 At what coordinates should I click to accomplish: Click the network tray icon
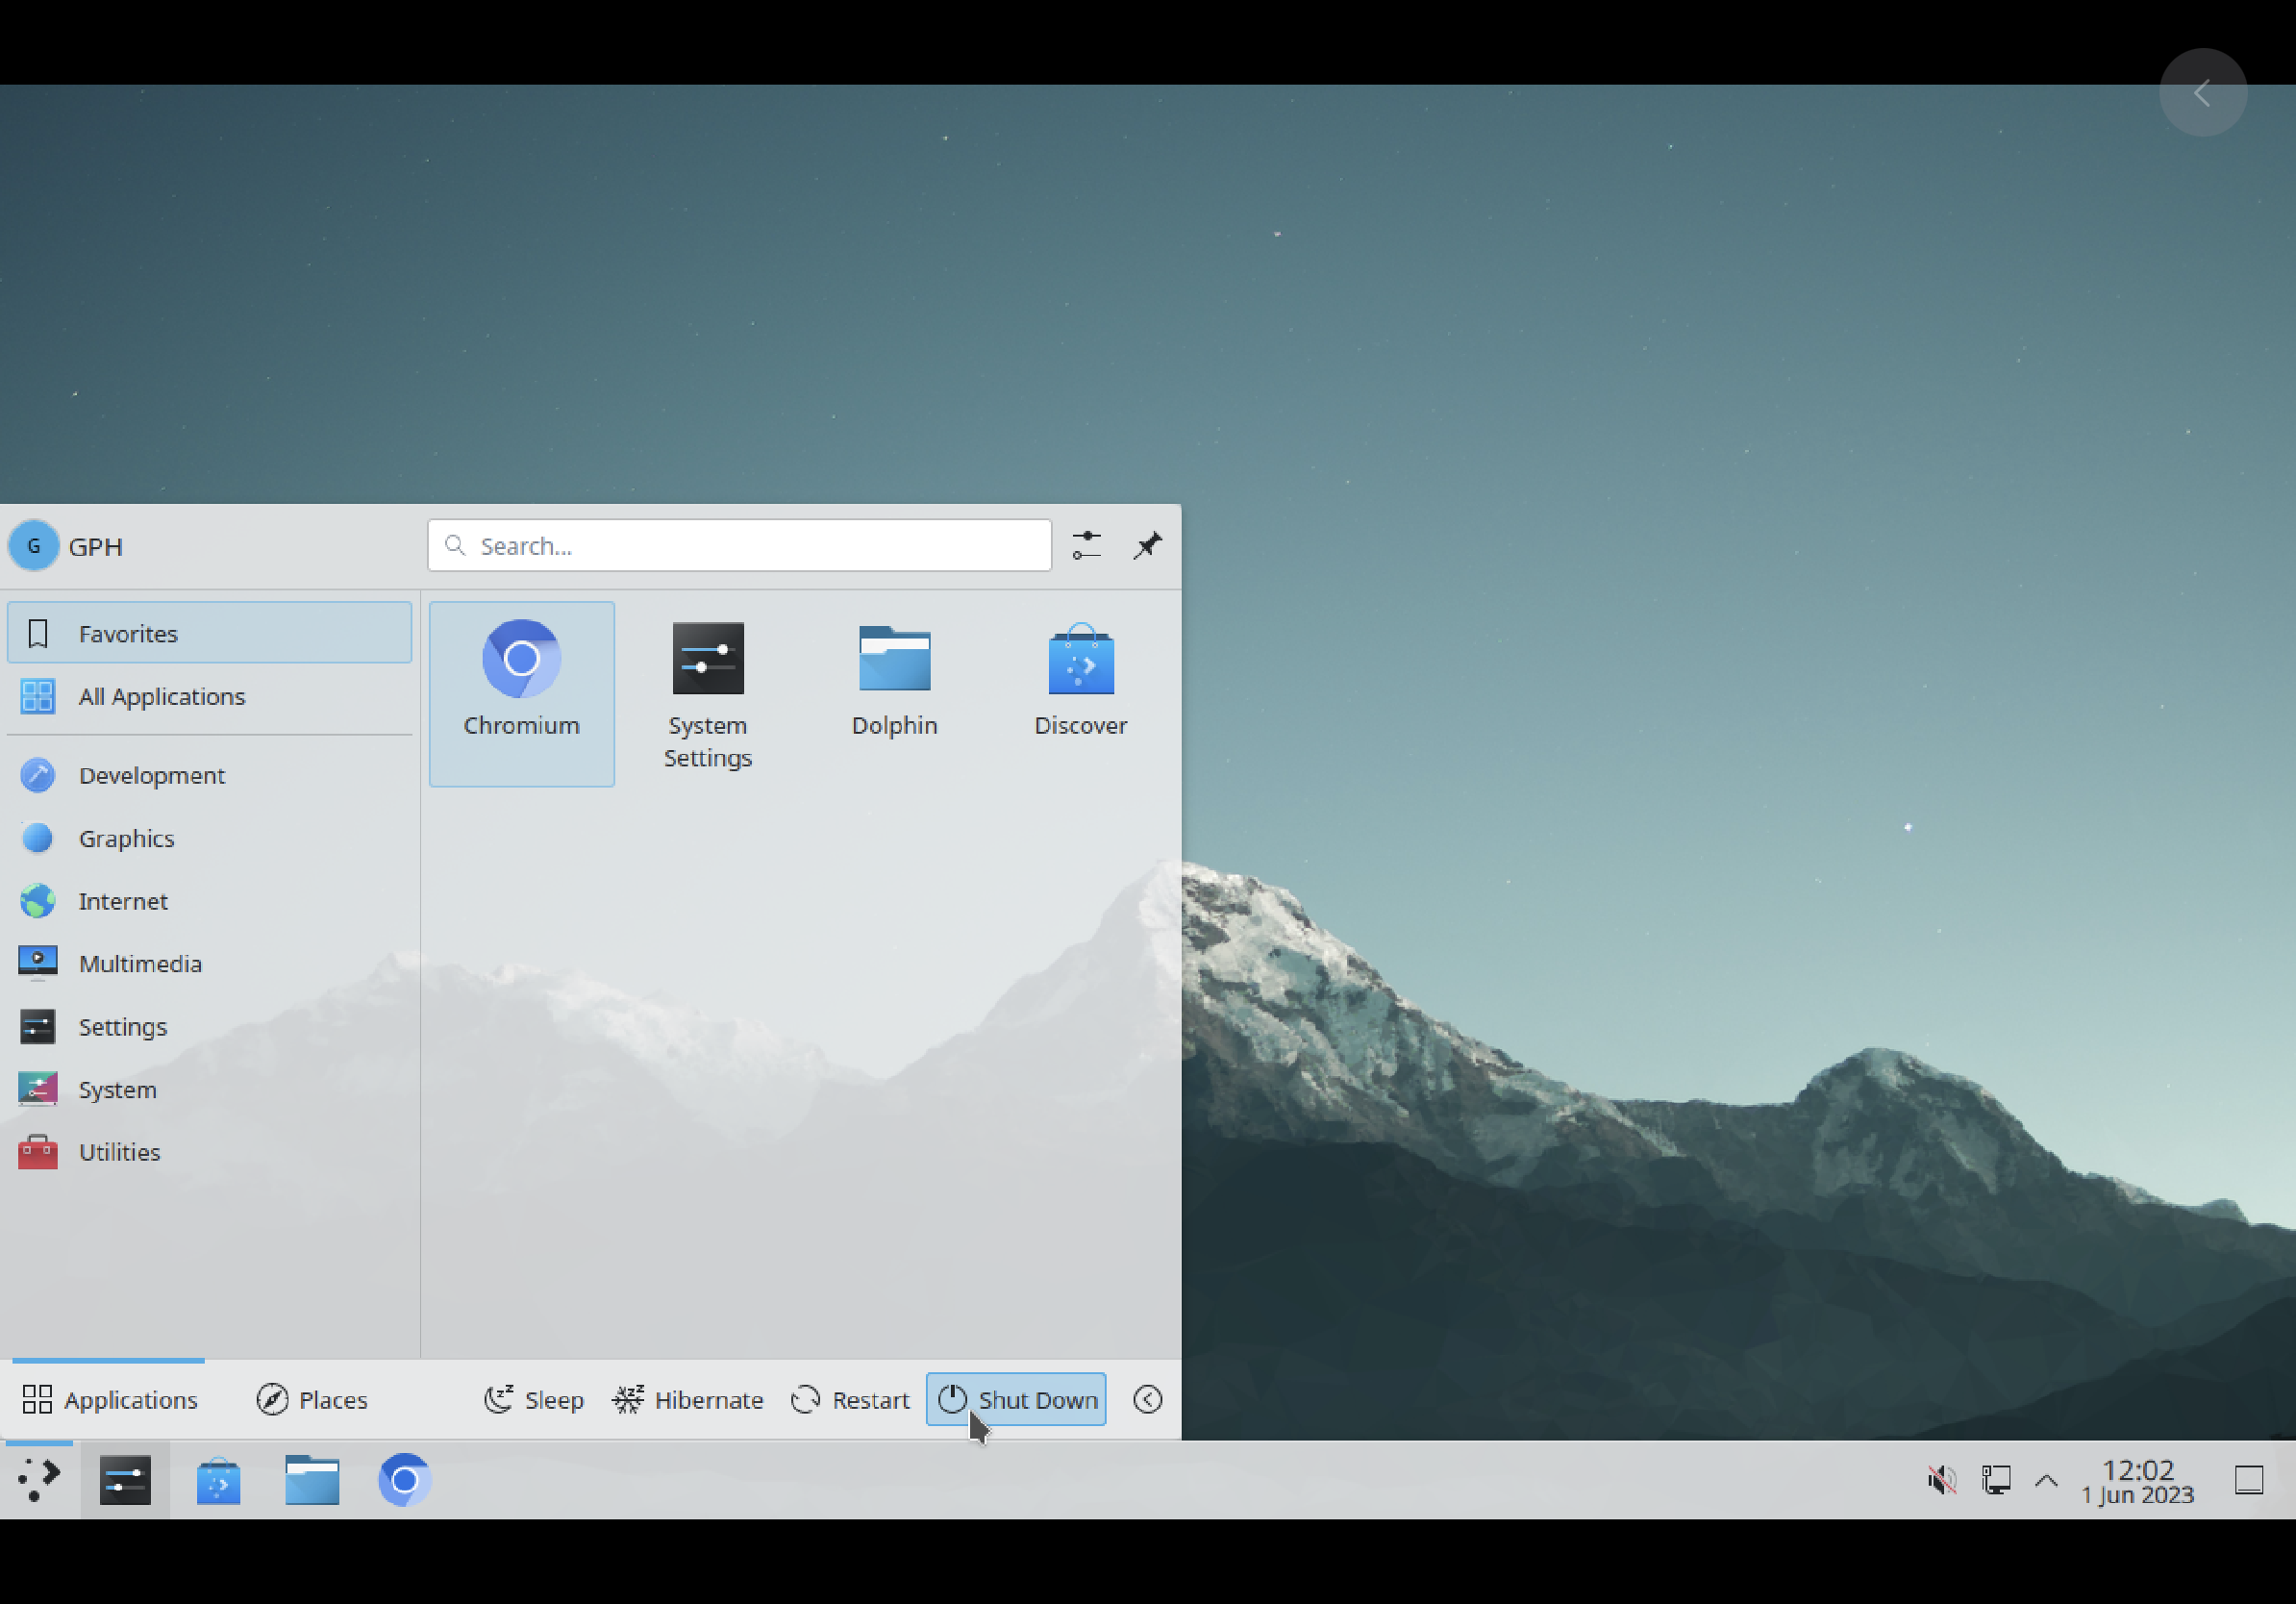point(1996,1479)
